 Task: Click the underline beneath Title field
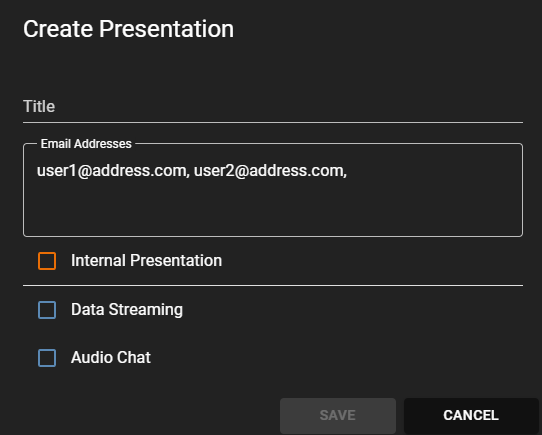(273, 122)
